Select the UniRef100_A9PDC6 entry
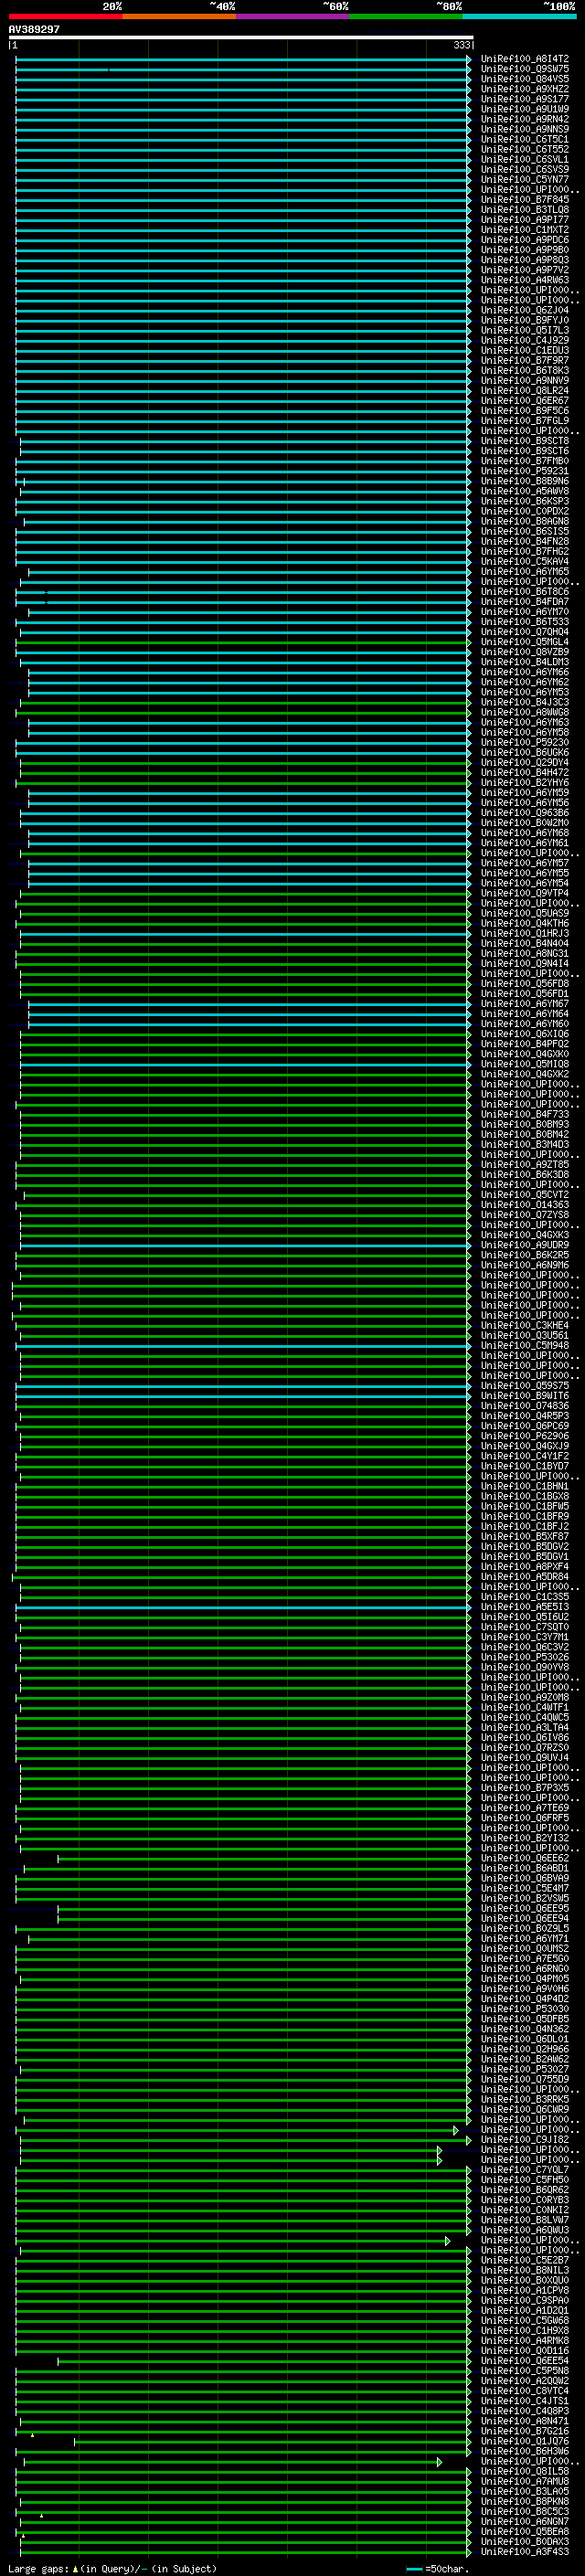Screen dimensions: 585x2576 (x=525, y=239)
